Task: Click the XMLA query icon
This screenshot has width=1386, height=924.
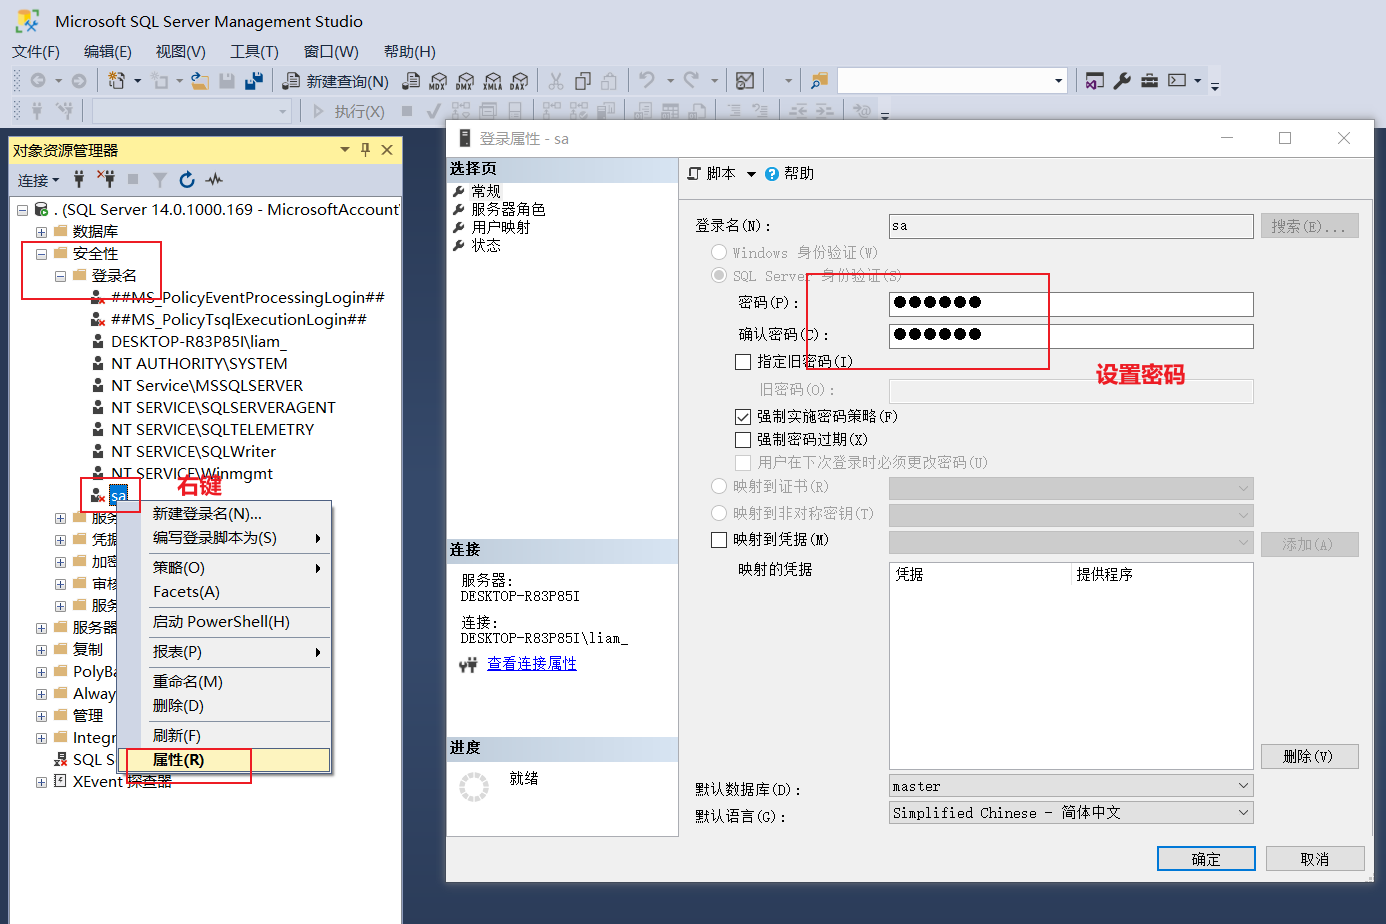Action: point(492,81)
